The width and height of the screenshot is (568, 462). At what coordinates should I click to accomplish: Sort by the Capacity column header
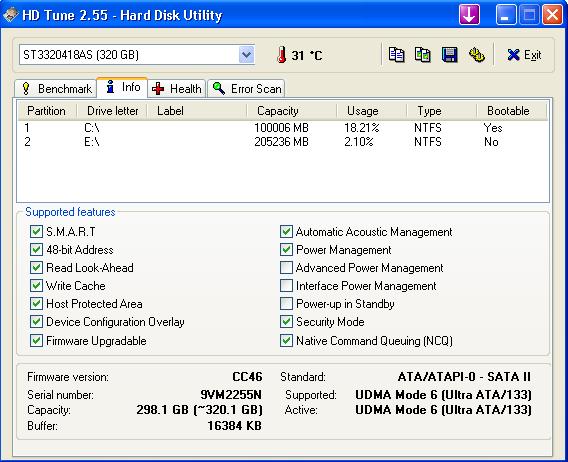pos(292,111)
